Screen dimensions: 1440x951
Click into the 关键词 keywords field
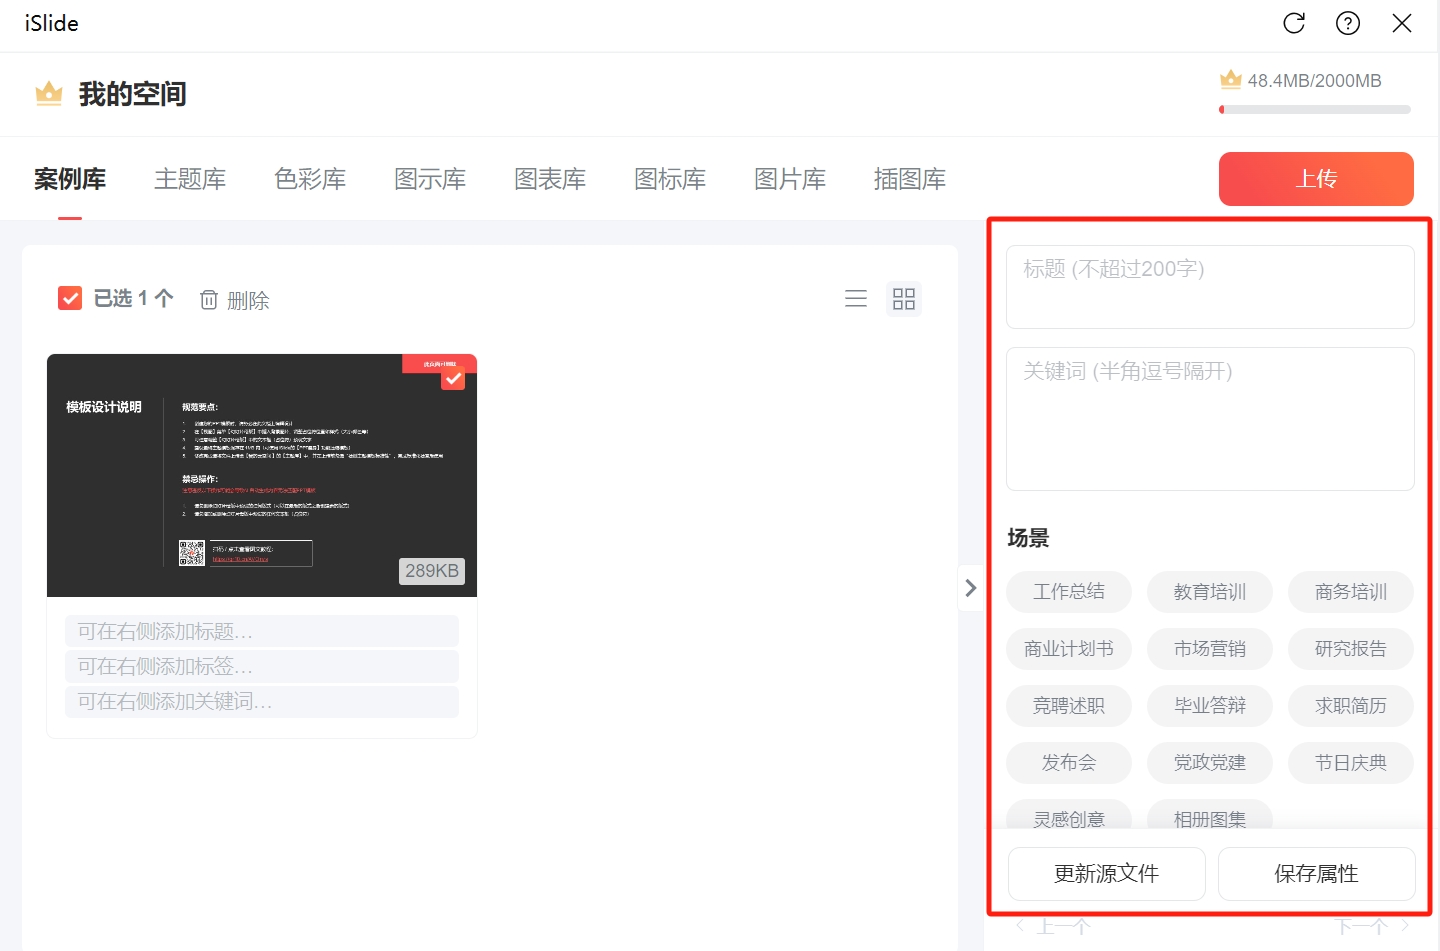tap(1210, 419)
